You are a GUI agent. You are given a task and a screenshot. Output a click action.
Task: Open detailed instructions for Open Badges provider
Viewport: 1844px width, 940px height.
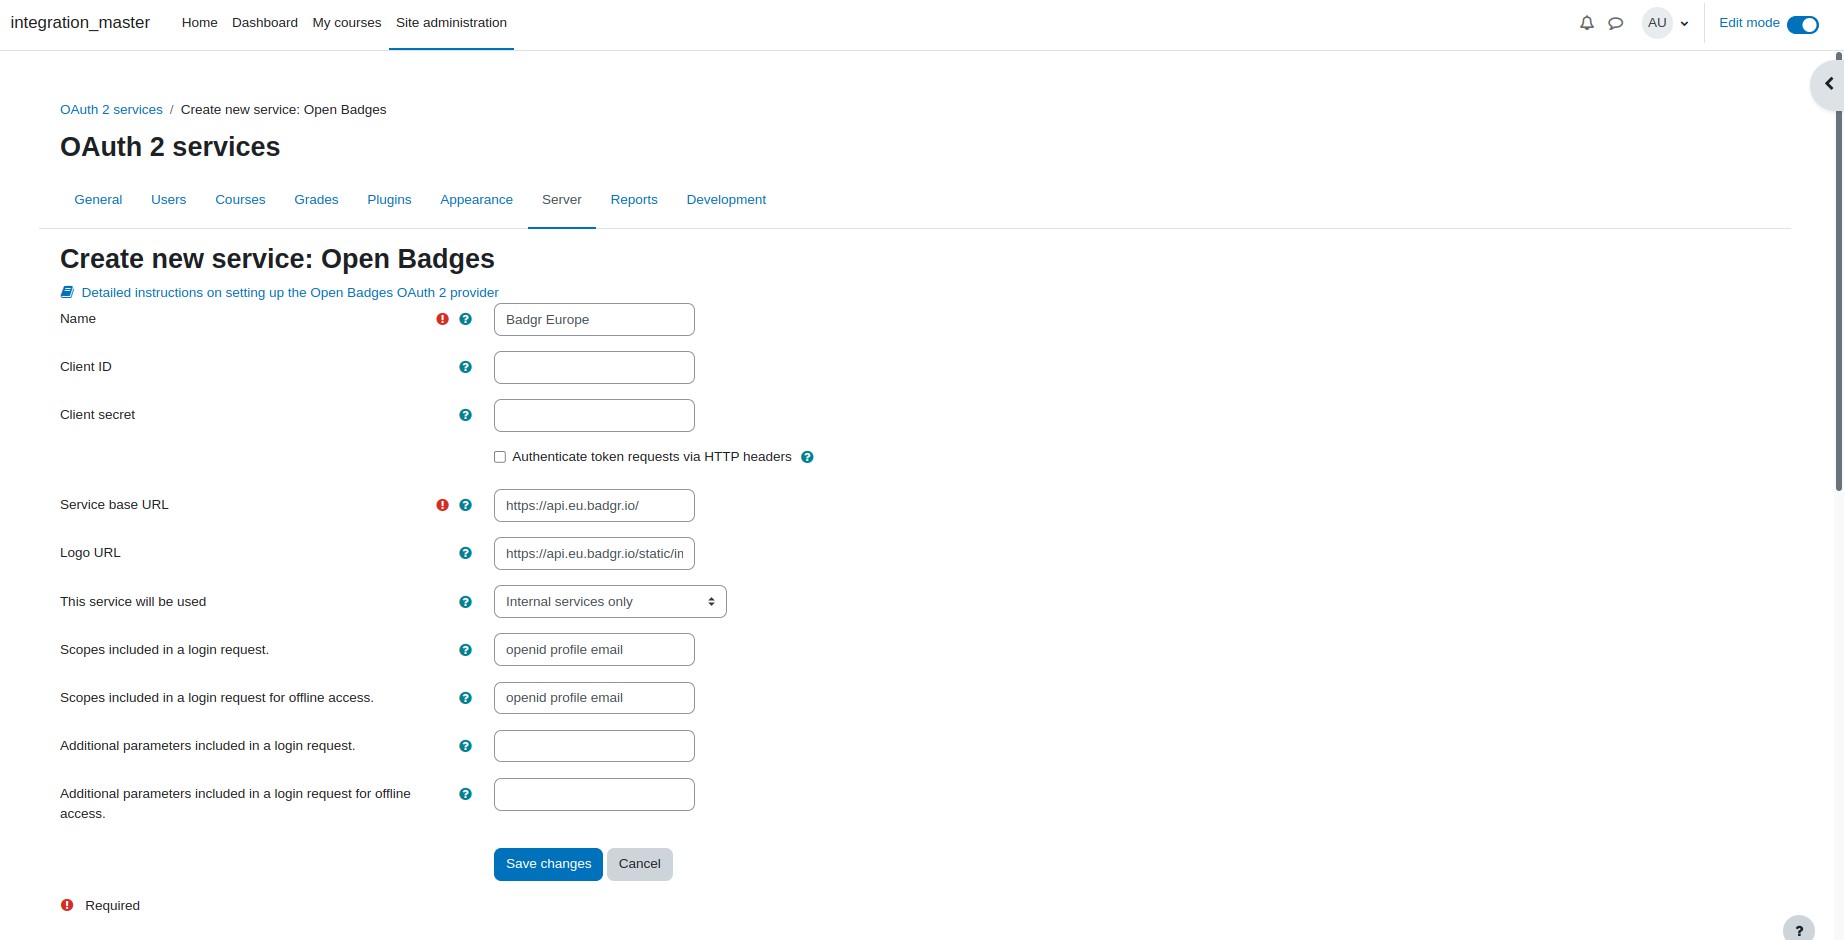(x=290, y=293)
